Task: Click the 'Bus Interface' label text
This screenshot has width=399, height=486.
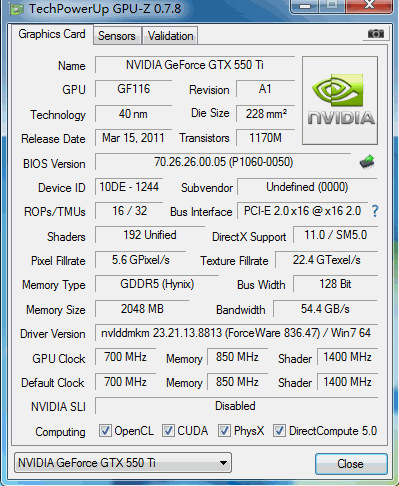Action: (x=201, y=212)
